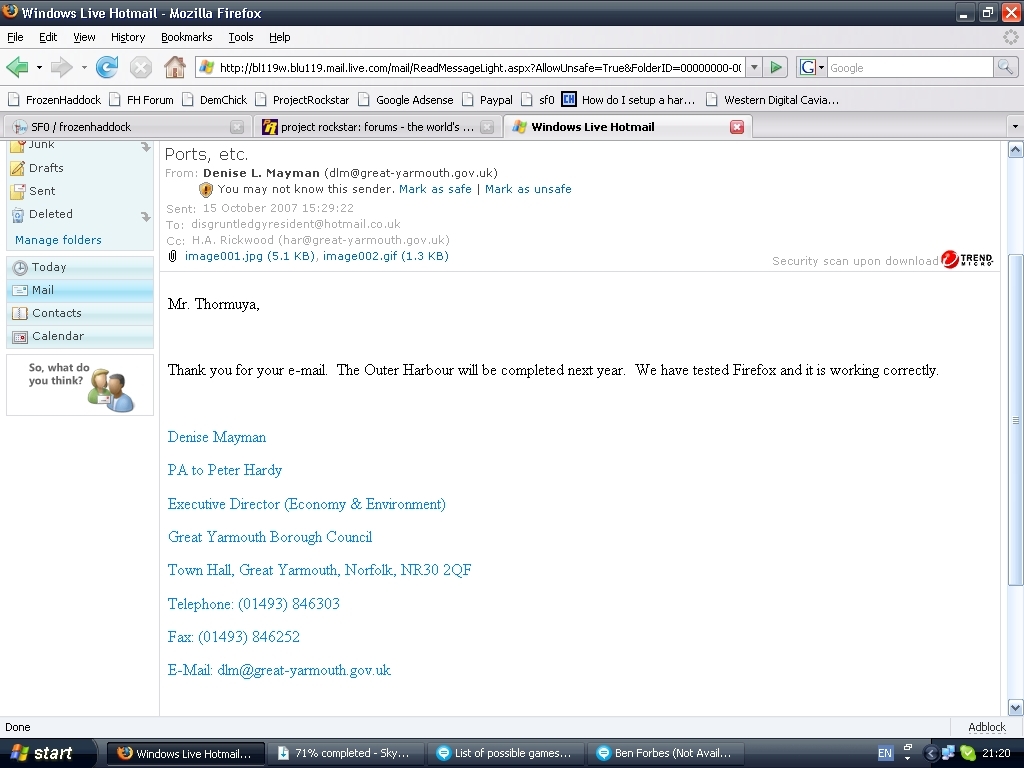Open the FH Forum bookmark
Screen dimensions: 1024x768
coord(142,100)
